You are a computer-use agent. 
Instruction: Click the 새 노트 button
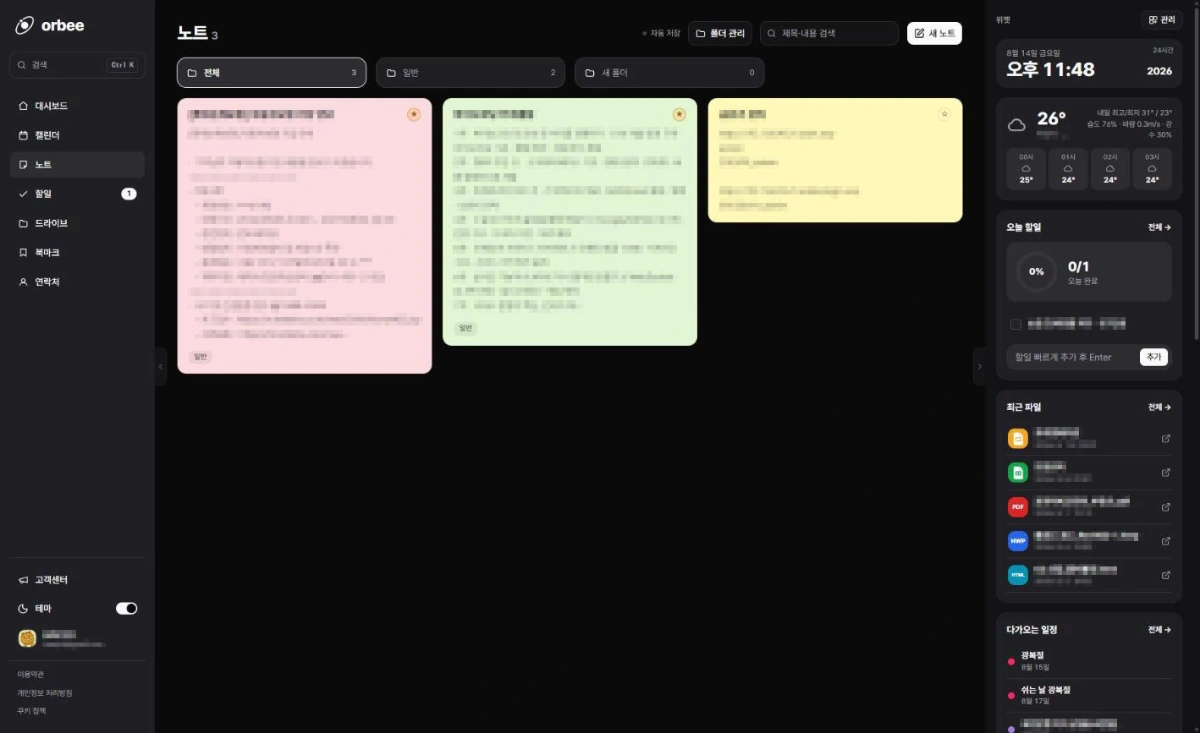pos(934,33)
